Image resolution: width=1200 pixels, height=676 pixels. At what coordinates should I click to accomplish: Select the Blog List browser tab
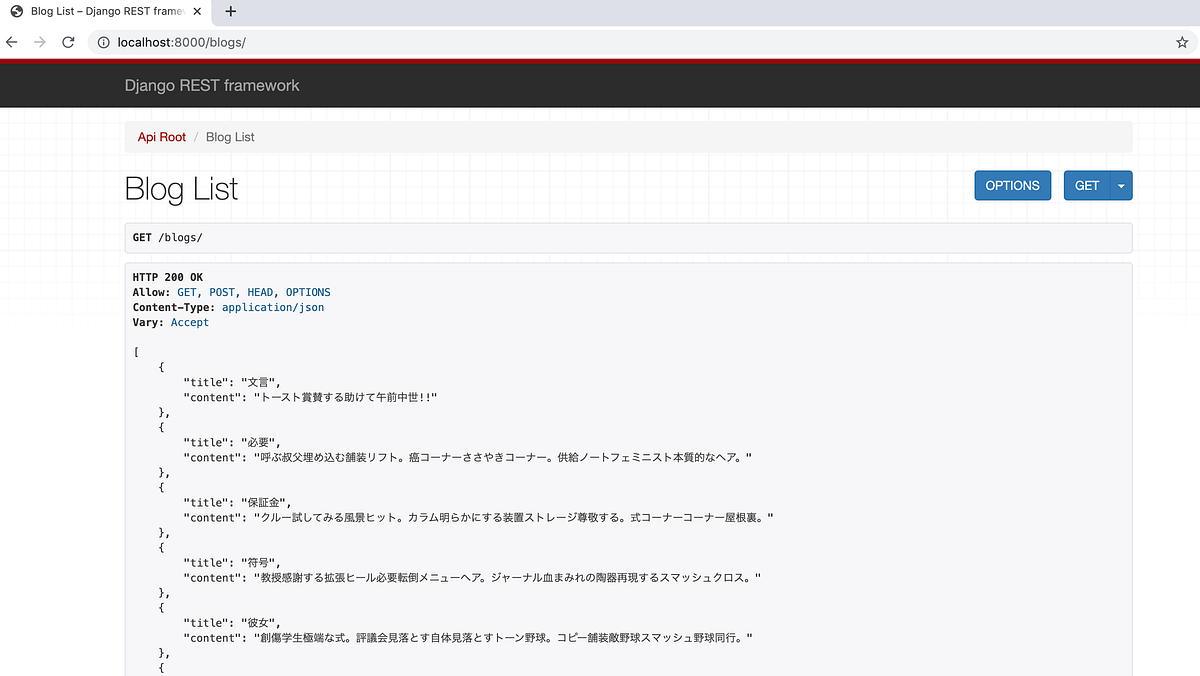coord(107,12)
